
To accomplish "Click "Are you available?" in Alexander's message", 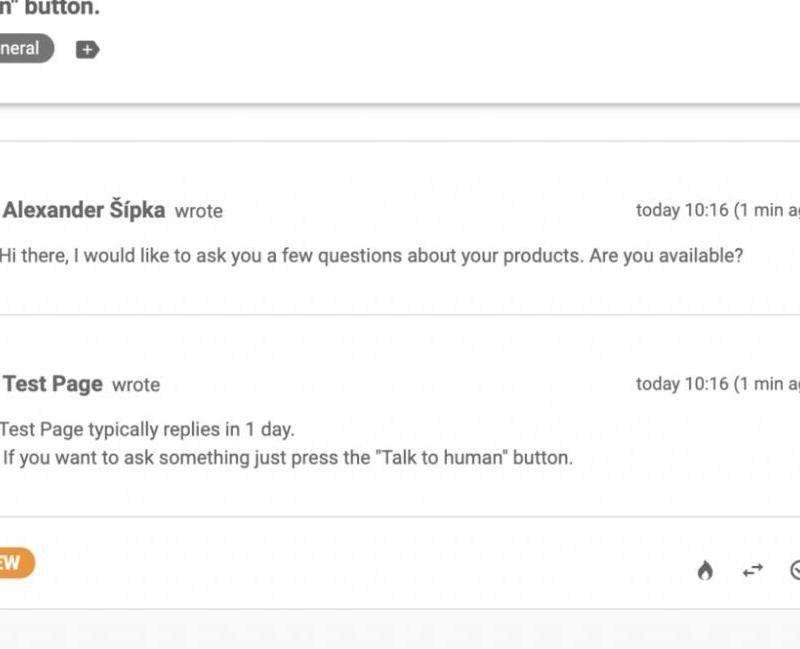I will click(666, 255).
